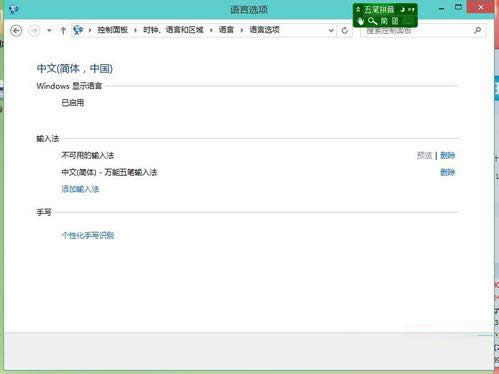499x374 pixels.
Task: Select 语言选项 breadcrumb
Action: click(x=264, y=30)
